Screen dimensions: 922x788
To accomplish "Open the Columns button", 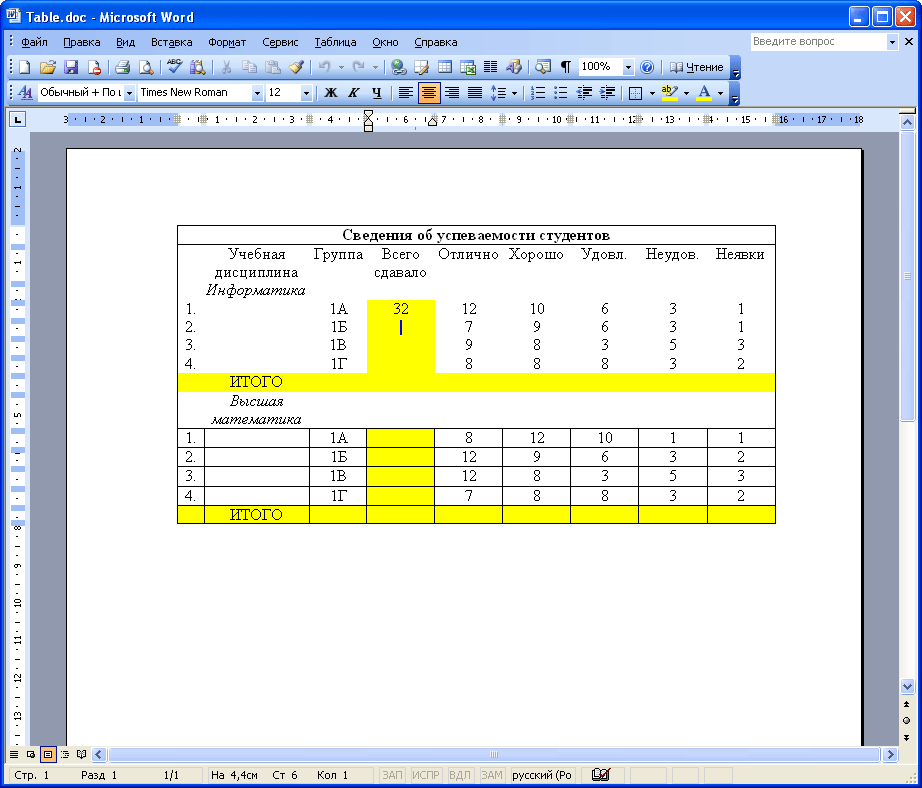I will click(490, 67).
